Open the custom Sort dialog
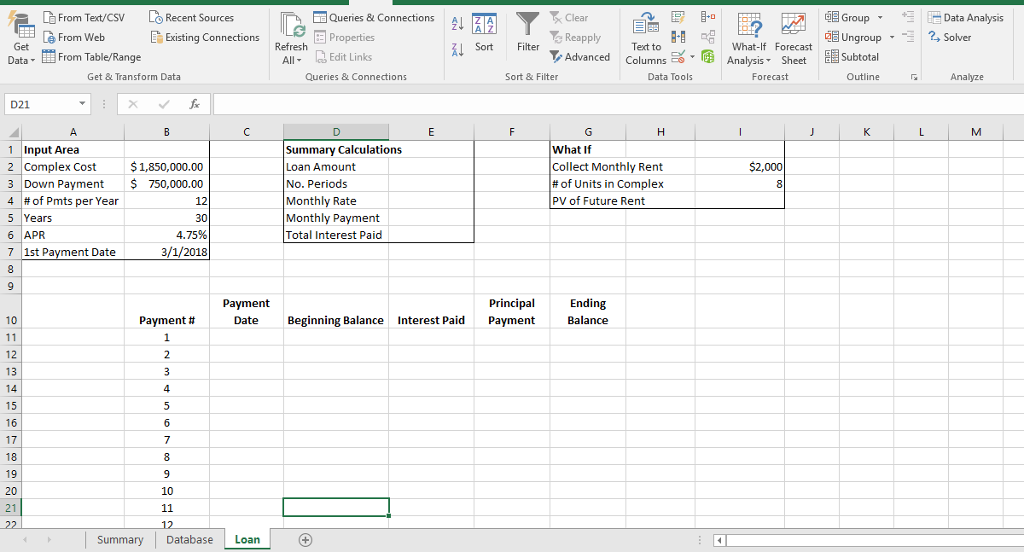Screen dimensions: 1024x552 [x=484, y=33]
